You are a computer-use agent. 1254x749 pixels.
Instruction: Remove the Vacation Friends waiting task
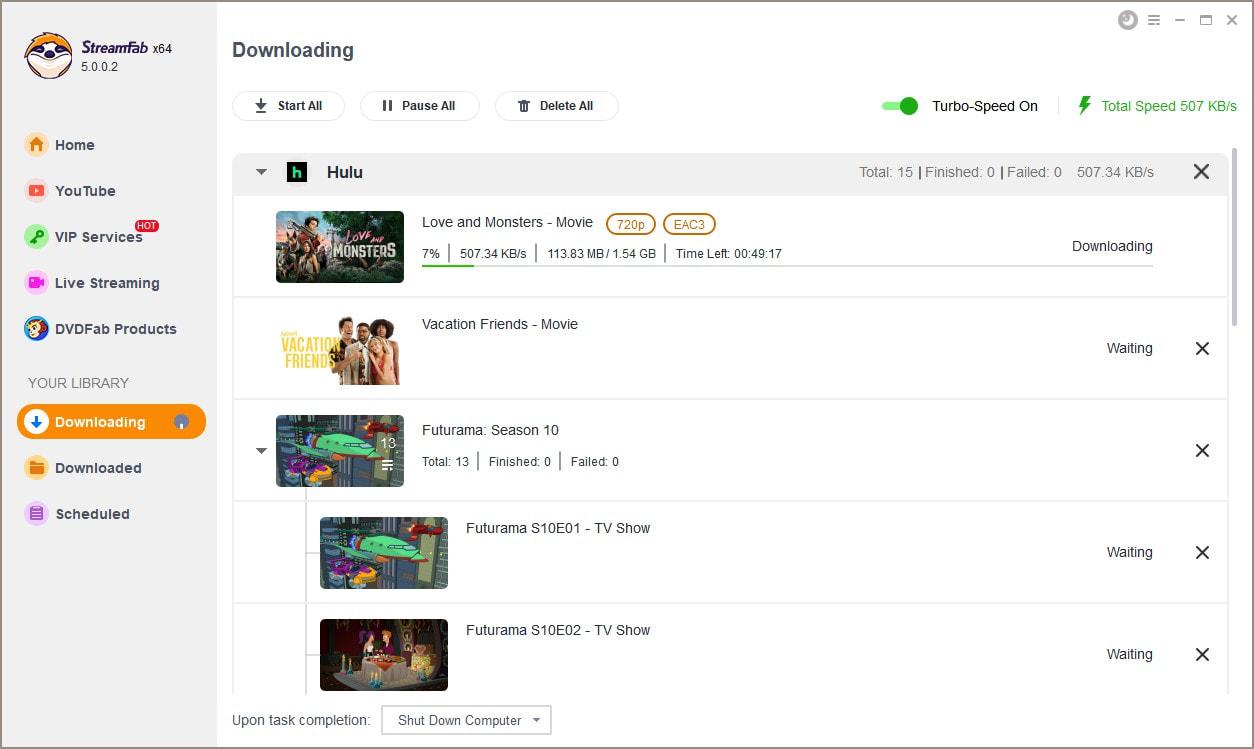point(1202,349)
